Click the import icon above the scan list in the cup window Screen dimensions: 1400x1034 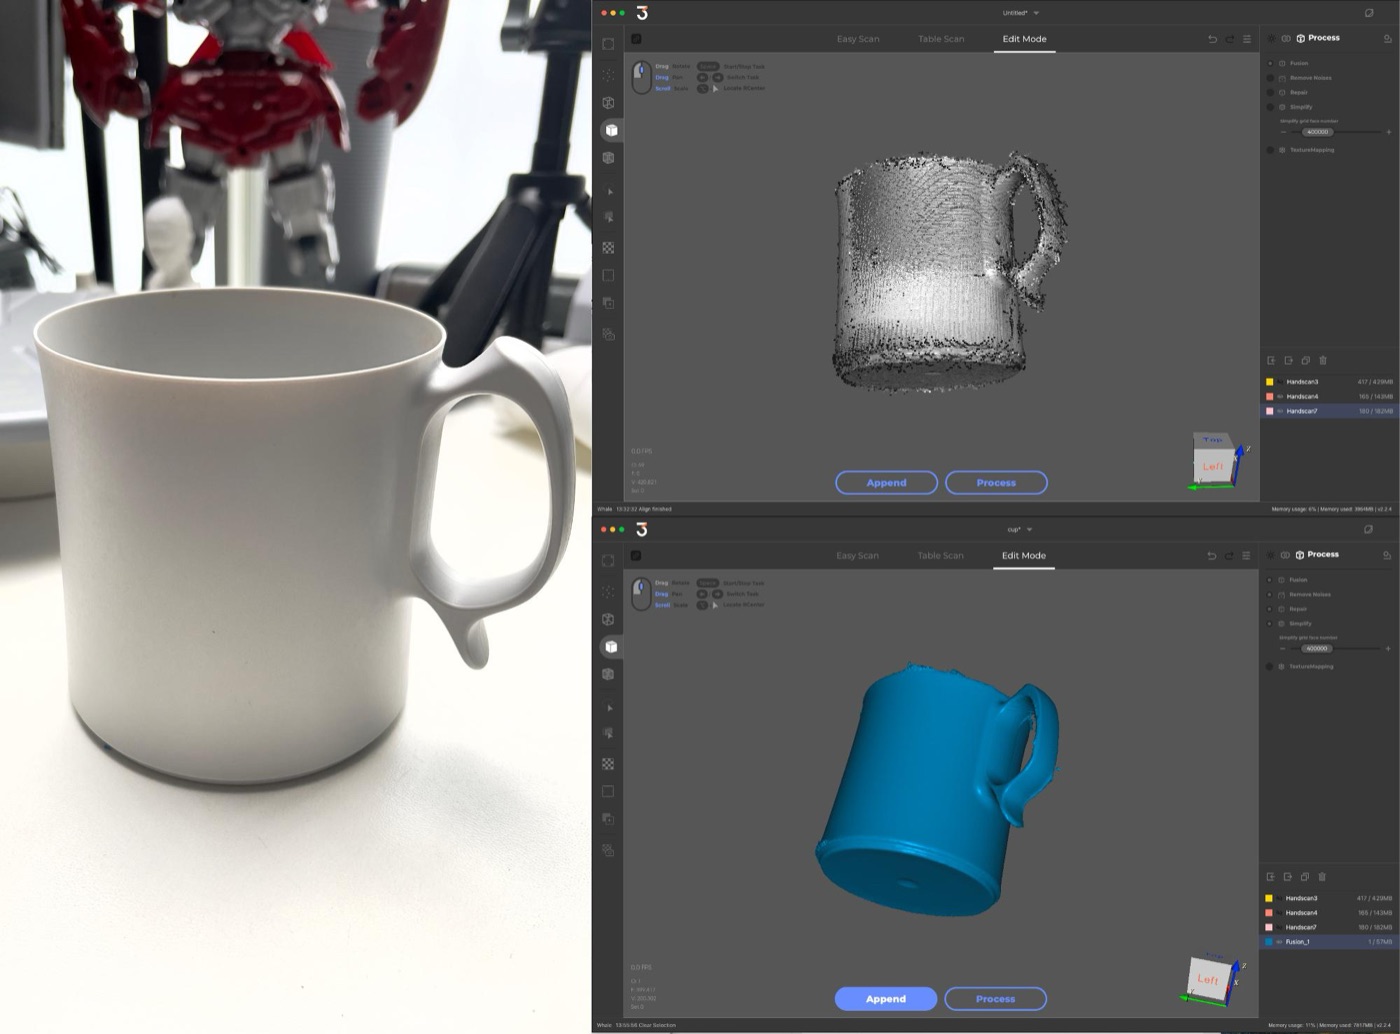(x=1271, y=877)
